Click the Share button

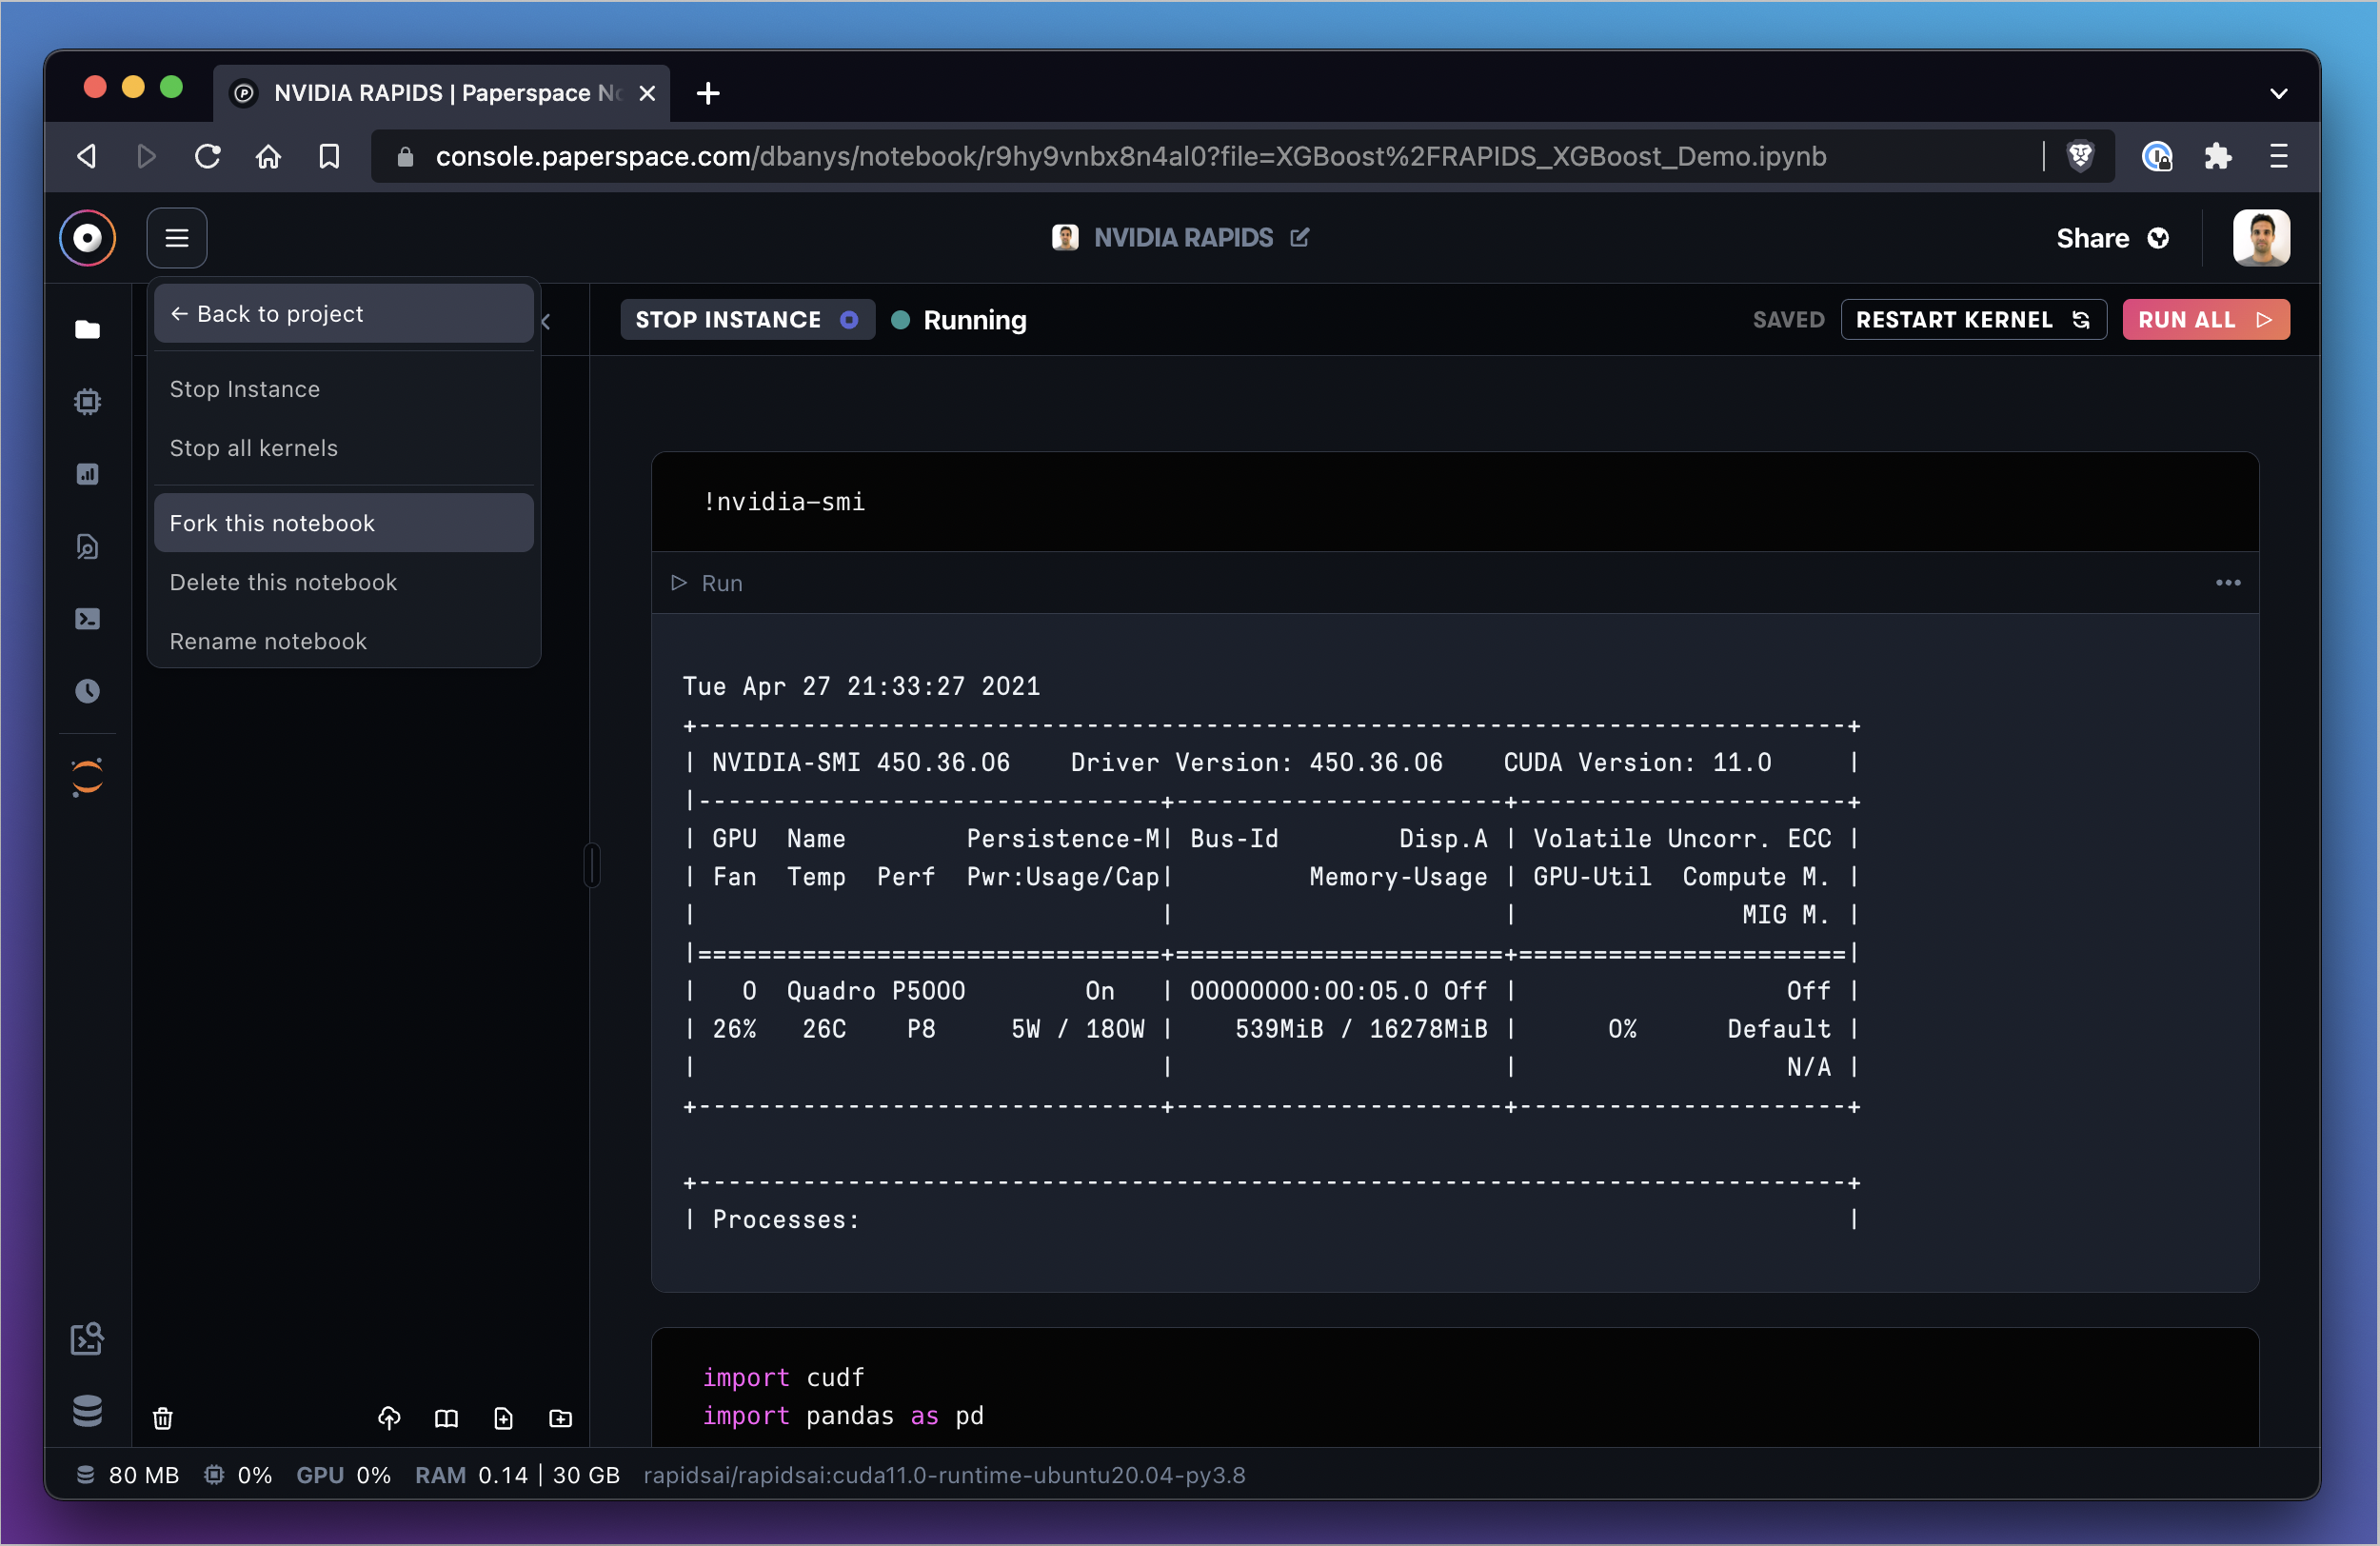[2113, 238]
